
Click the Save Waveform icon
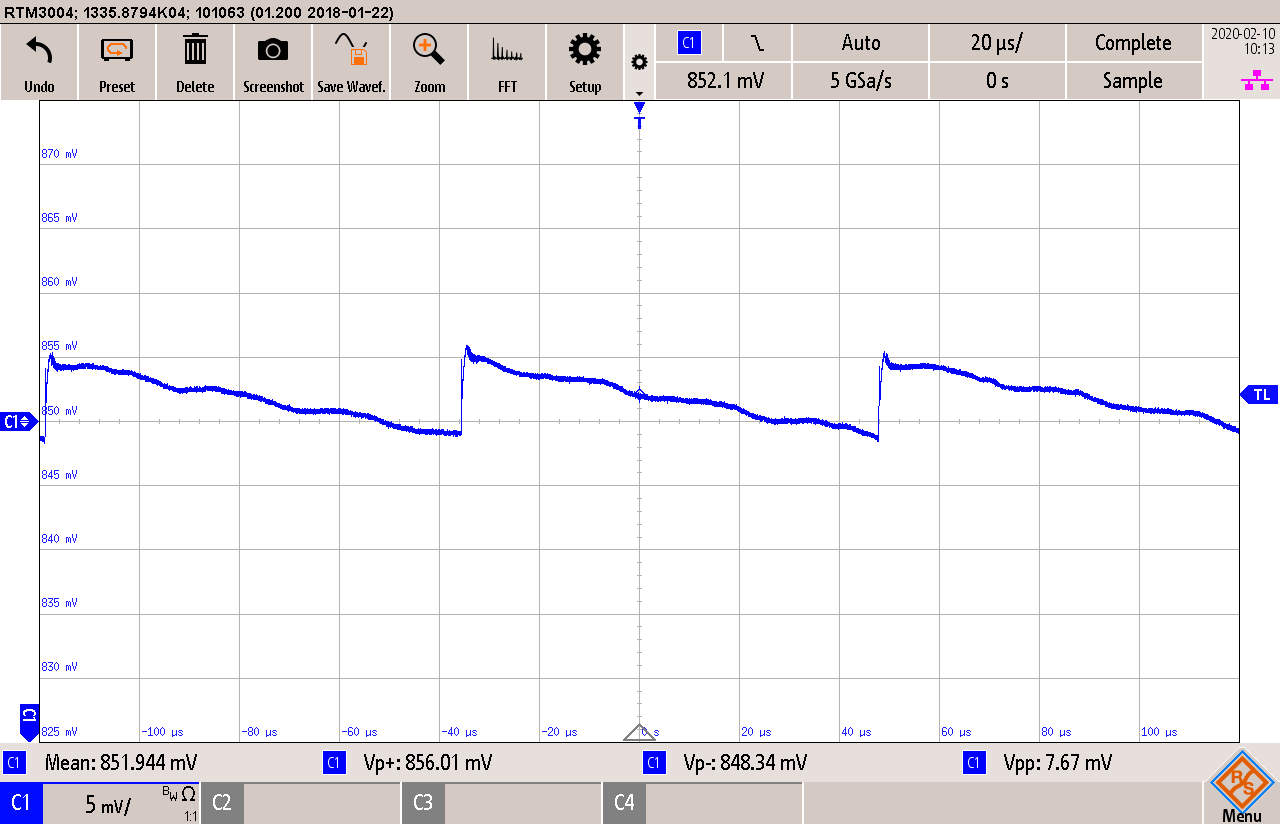tap(351, 49)
